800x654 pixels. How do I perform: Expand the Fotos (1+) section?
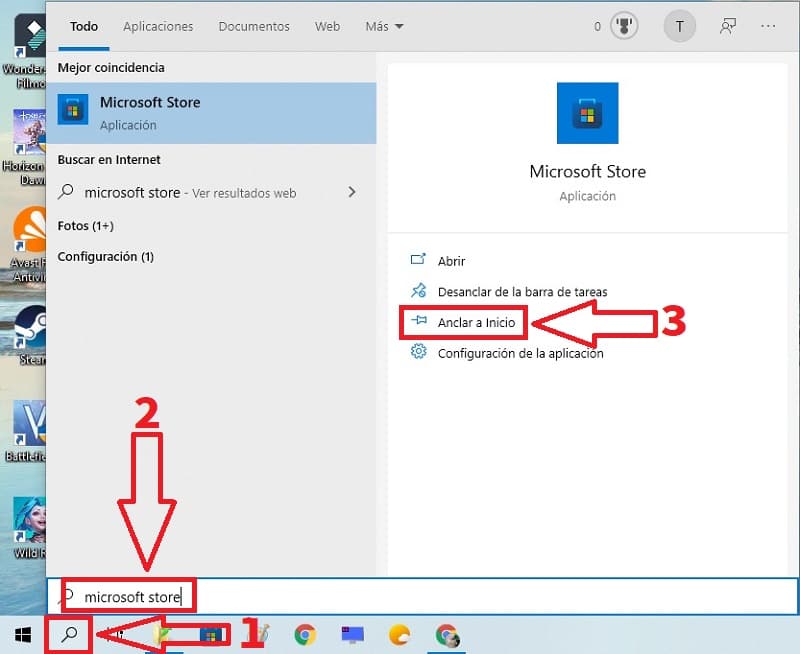(85, 225)
